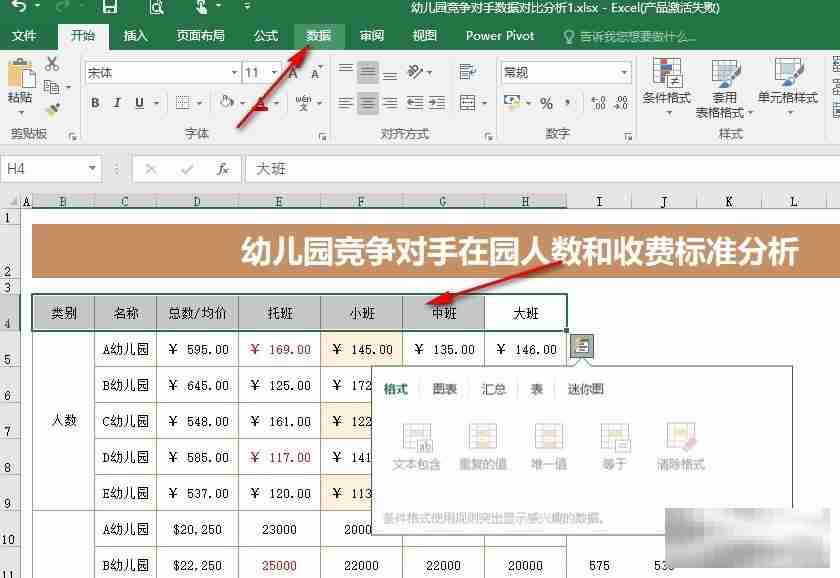The height and width of the screenshot is (578, 840).
Task: Click the percent style (%) icon
Action: coord(546,103)
